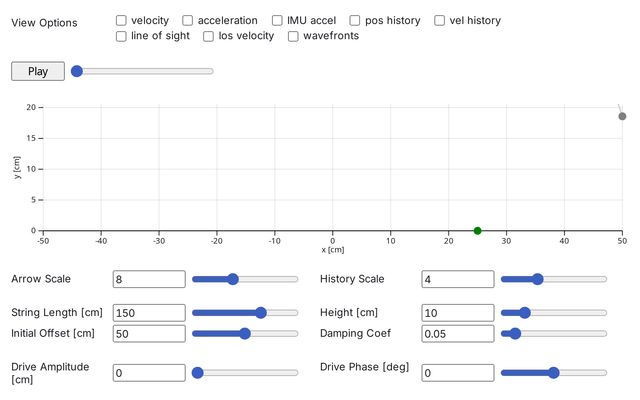Adjust the Arrow Scale slider

click(245, 279)
